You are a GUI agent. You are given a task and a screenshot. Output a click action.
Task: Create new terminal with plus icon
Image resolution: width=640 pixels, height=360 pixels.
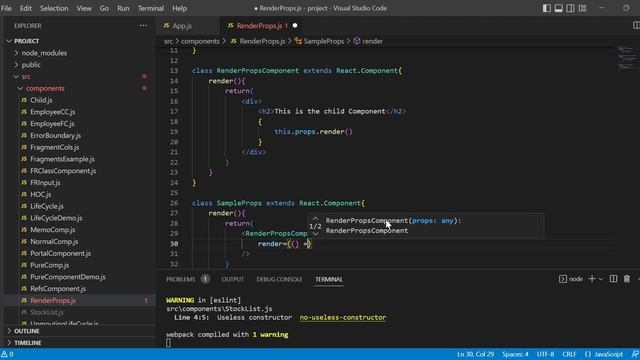tap(592, 279)
